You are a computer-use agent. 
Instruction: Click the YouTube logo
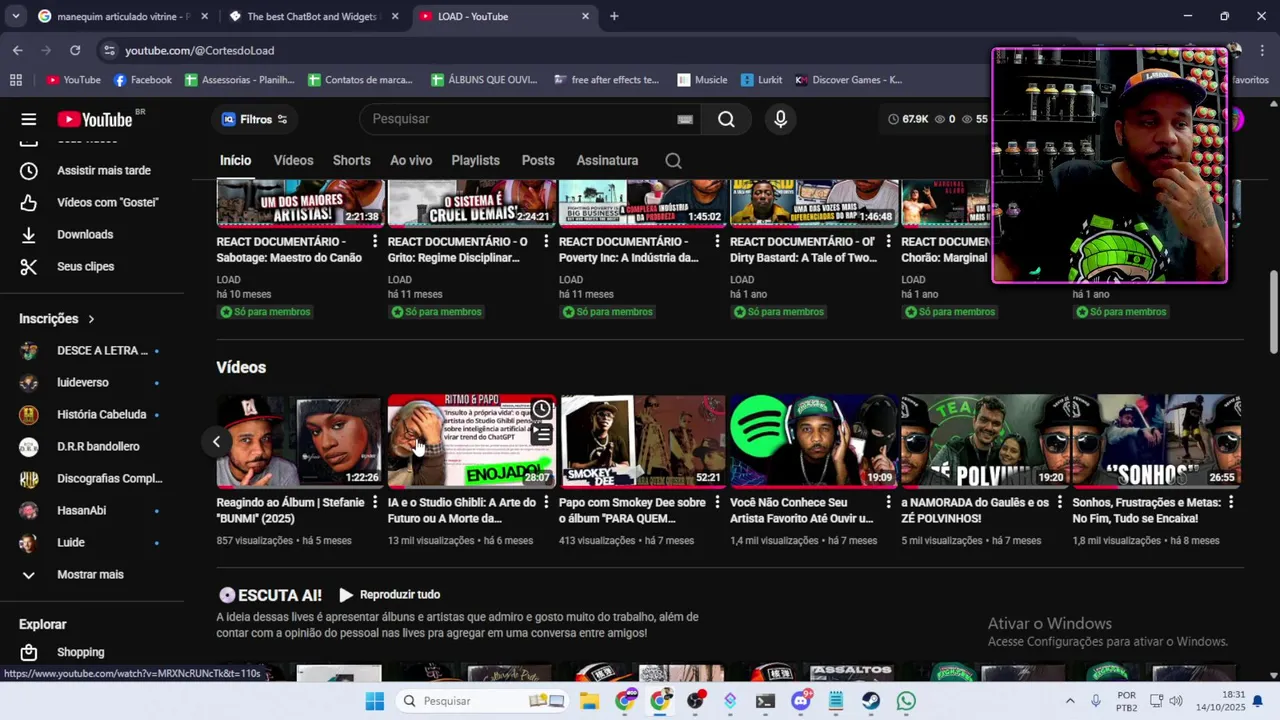[x=95, y=119]
